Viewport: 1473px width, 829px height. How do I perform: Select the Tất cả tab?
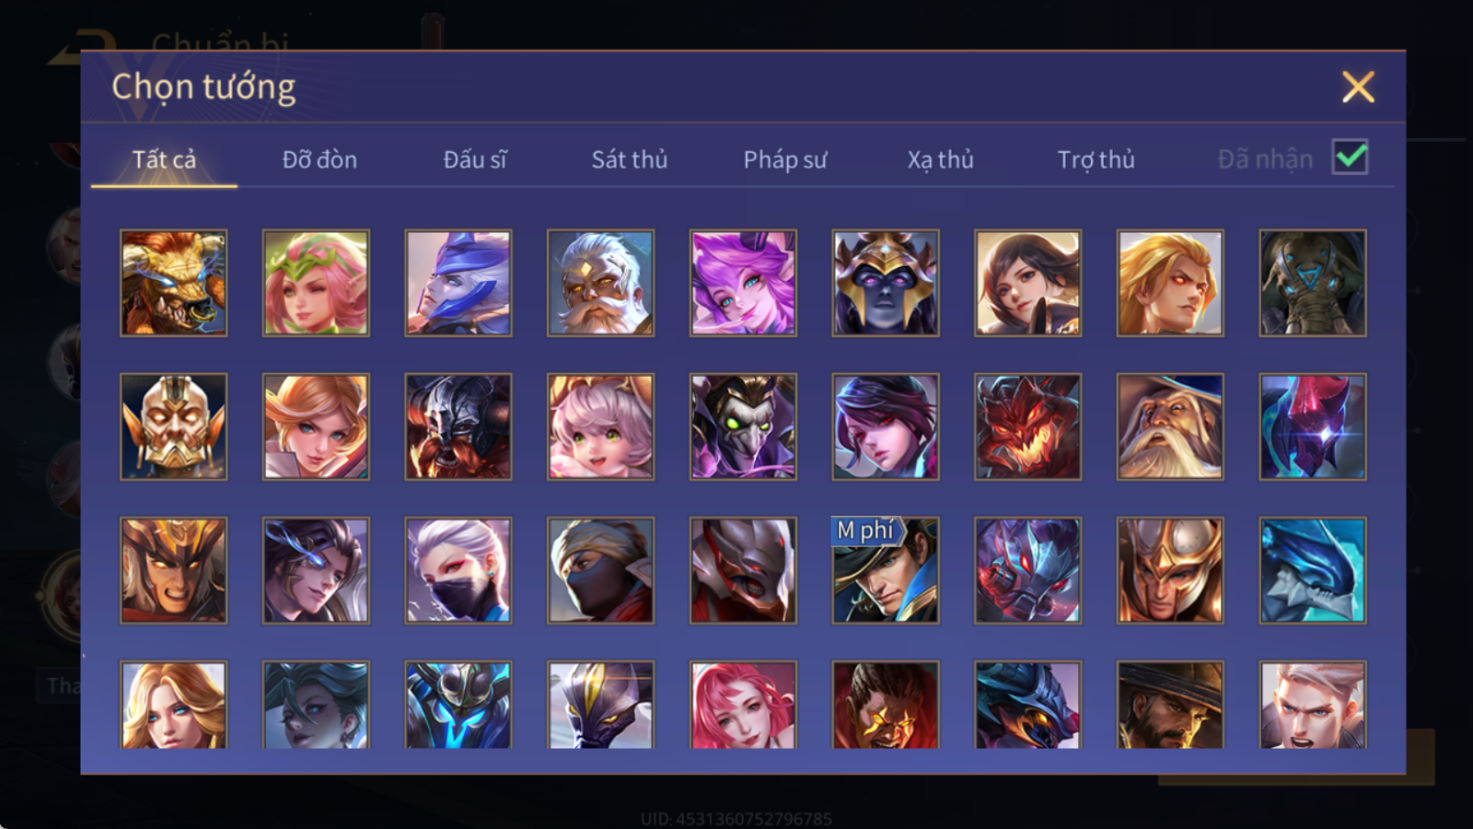pyautogui.click(x=164, y=159)
